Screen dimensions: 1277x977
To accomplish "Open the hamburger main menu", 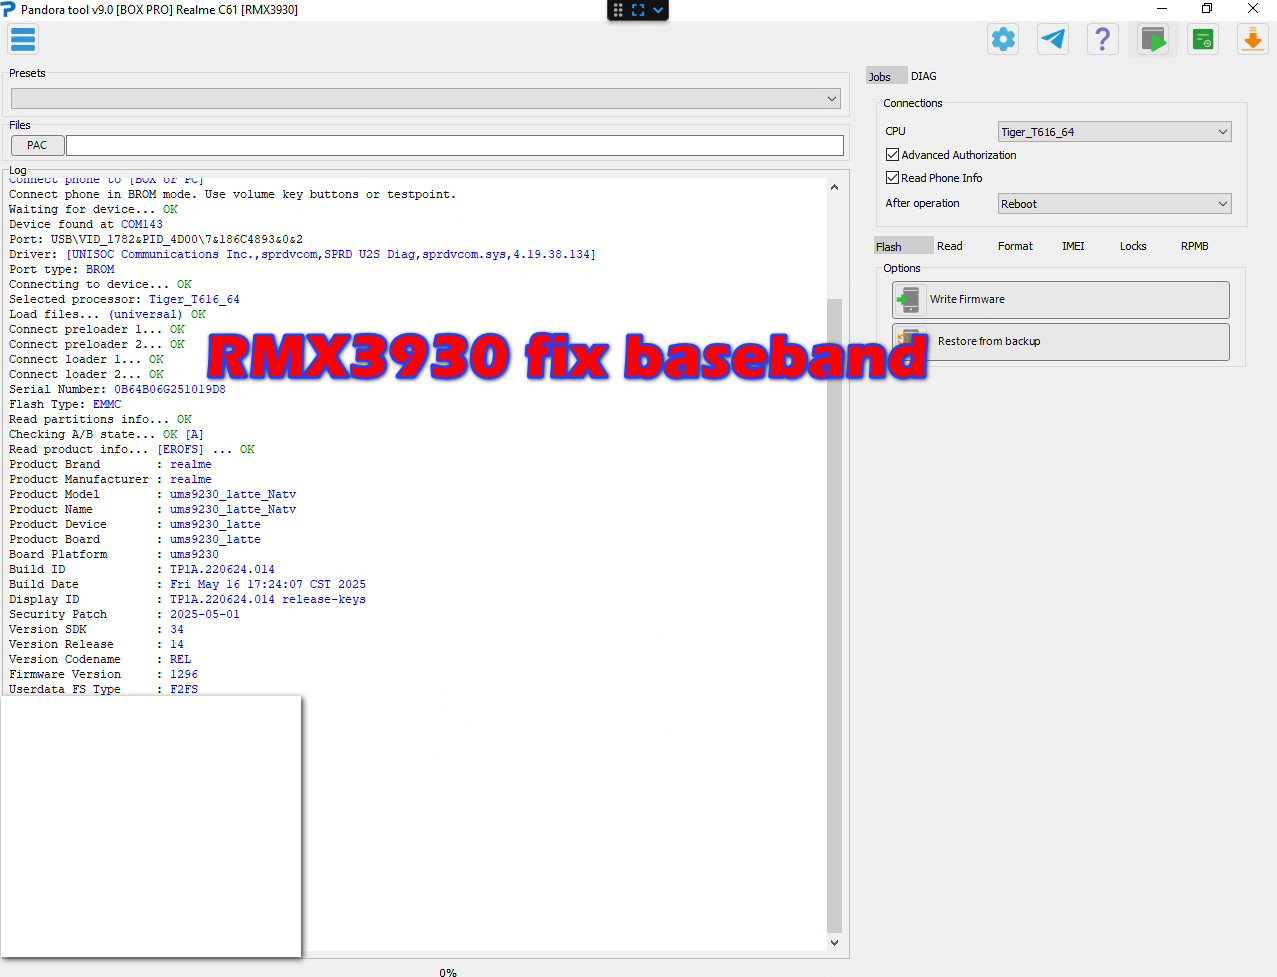I will (x=23, y=39).
